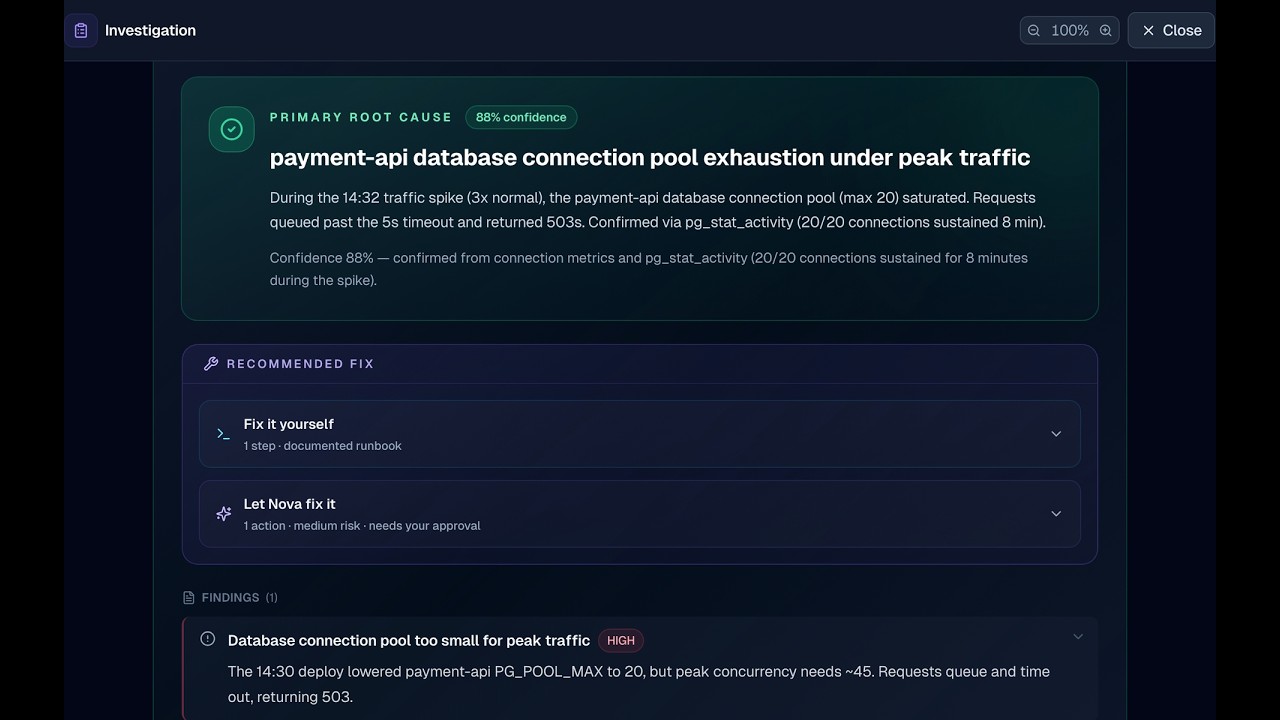
Task: Zoom in with the plus magnifier icon
Action: (1105, 31)
